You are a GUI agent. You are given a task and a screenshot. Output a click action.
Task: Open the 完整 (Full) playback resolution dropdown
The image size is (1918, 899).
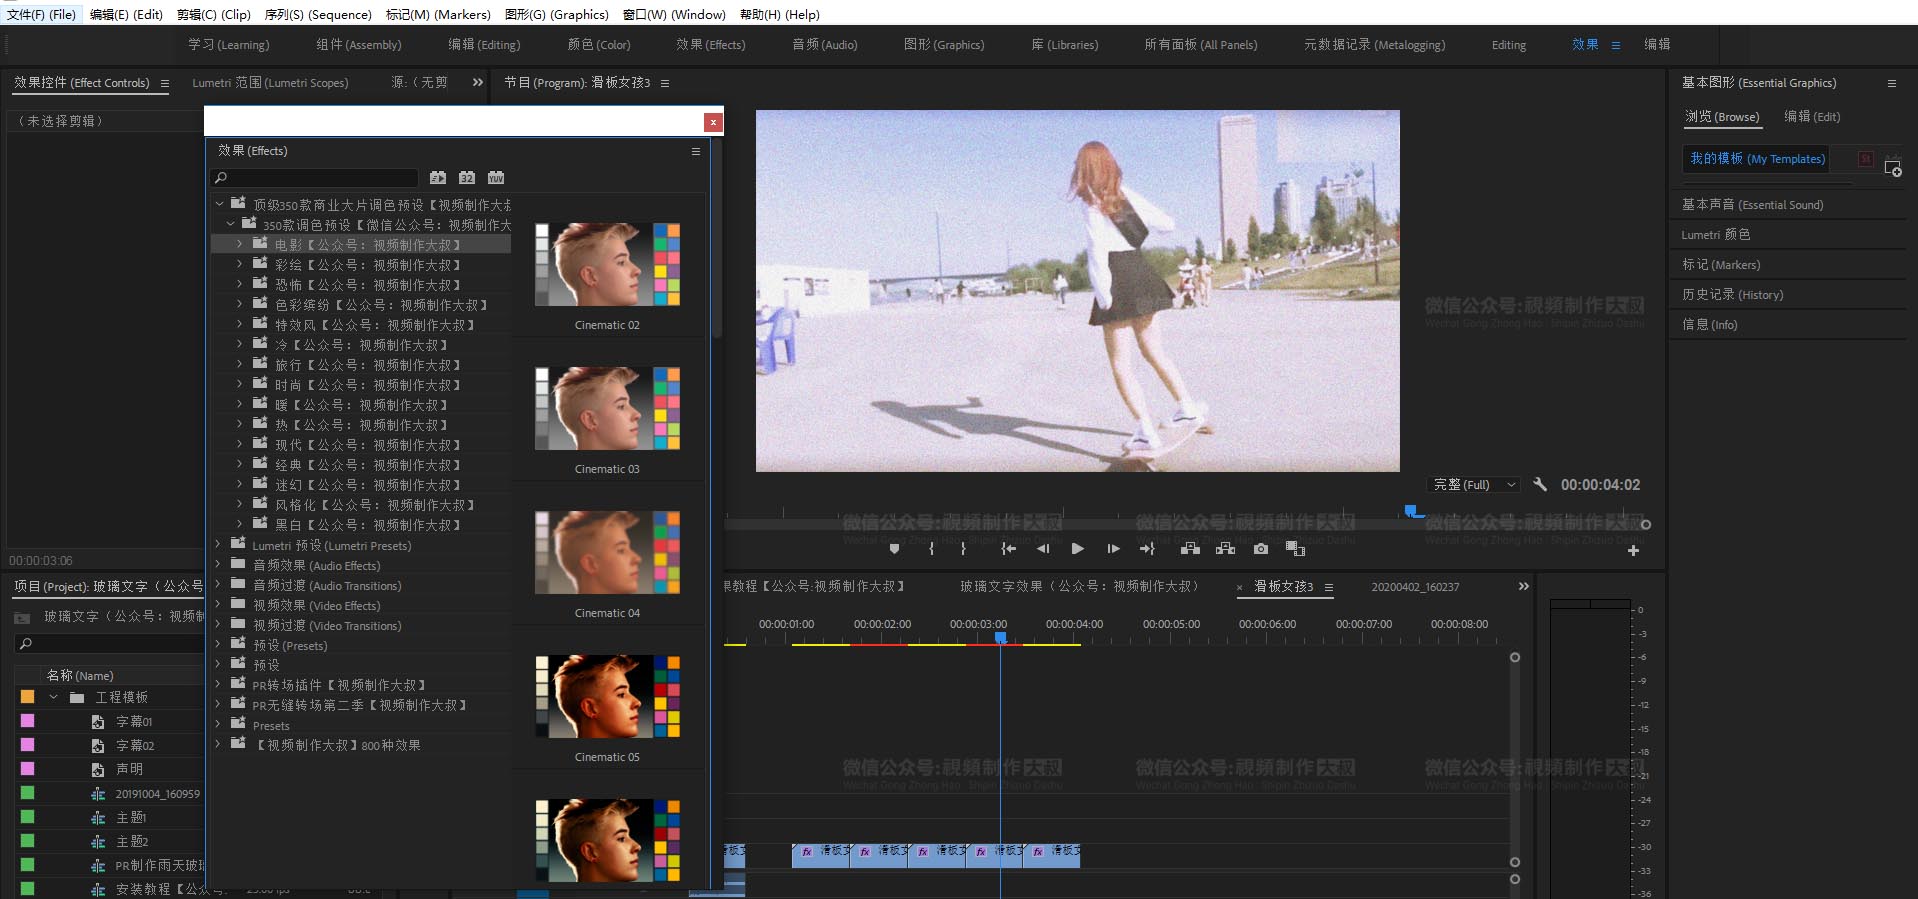click(1475, 485)
